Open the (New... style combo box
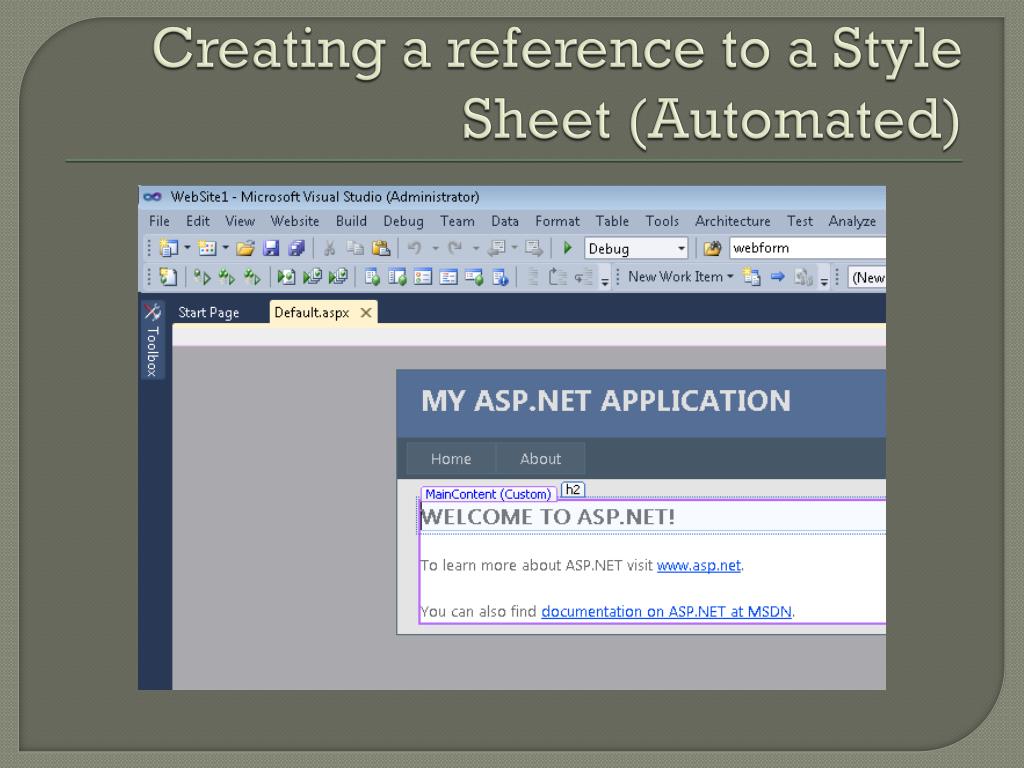Image resolution: width=1024 pixels, height=768 pixels. [x=867, y=278]
